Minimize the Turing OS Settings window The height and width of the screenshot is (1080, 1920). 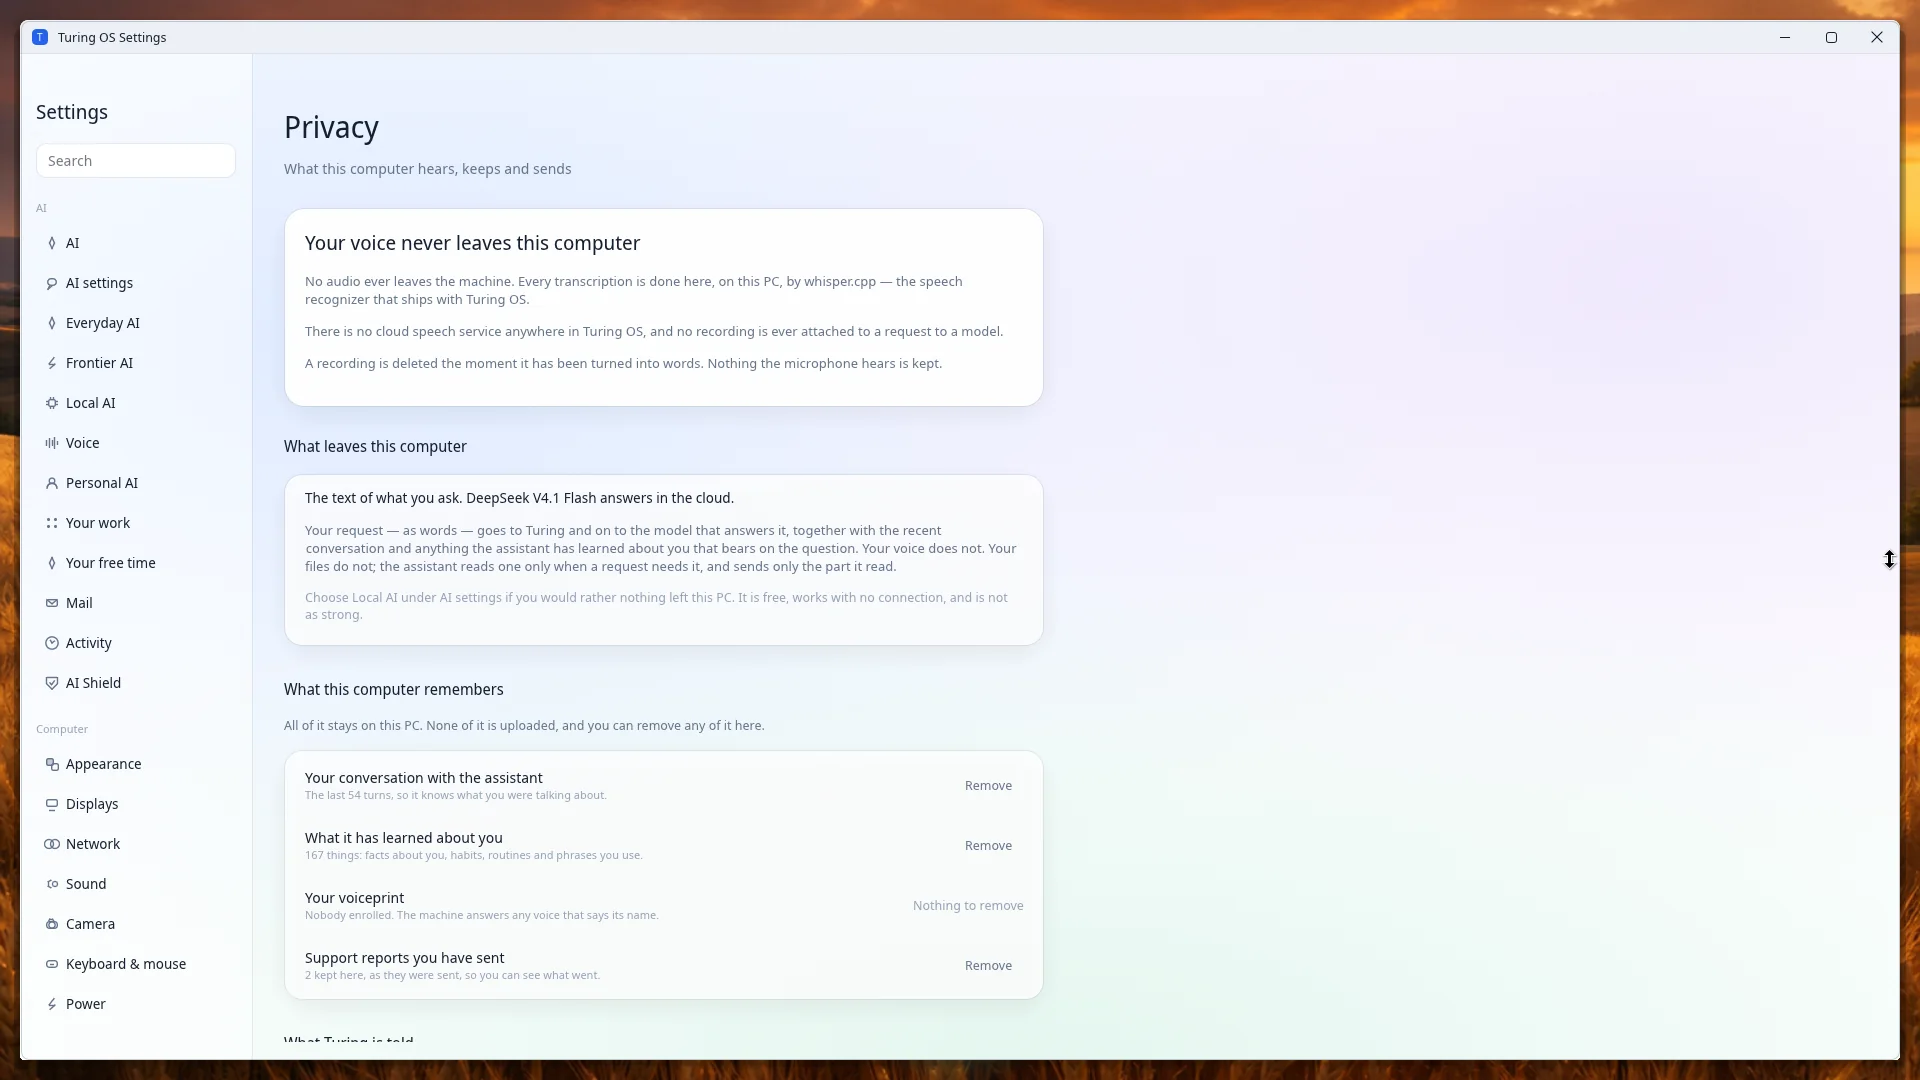(1784, 37)
